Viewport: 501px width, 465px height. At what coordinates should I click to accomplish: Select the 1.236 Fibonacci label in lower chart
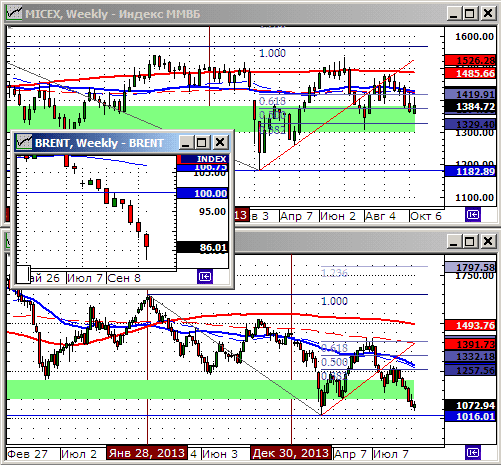334,273
